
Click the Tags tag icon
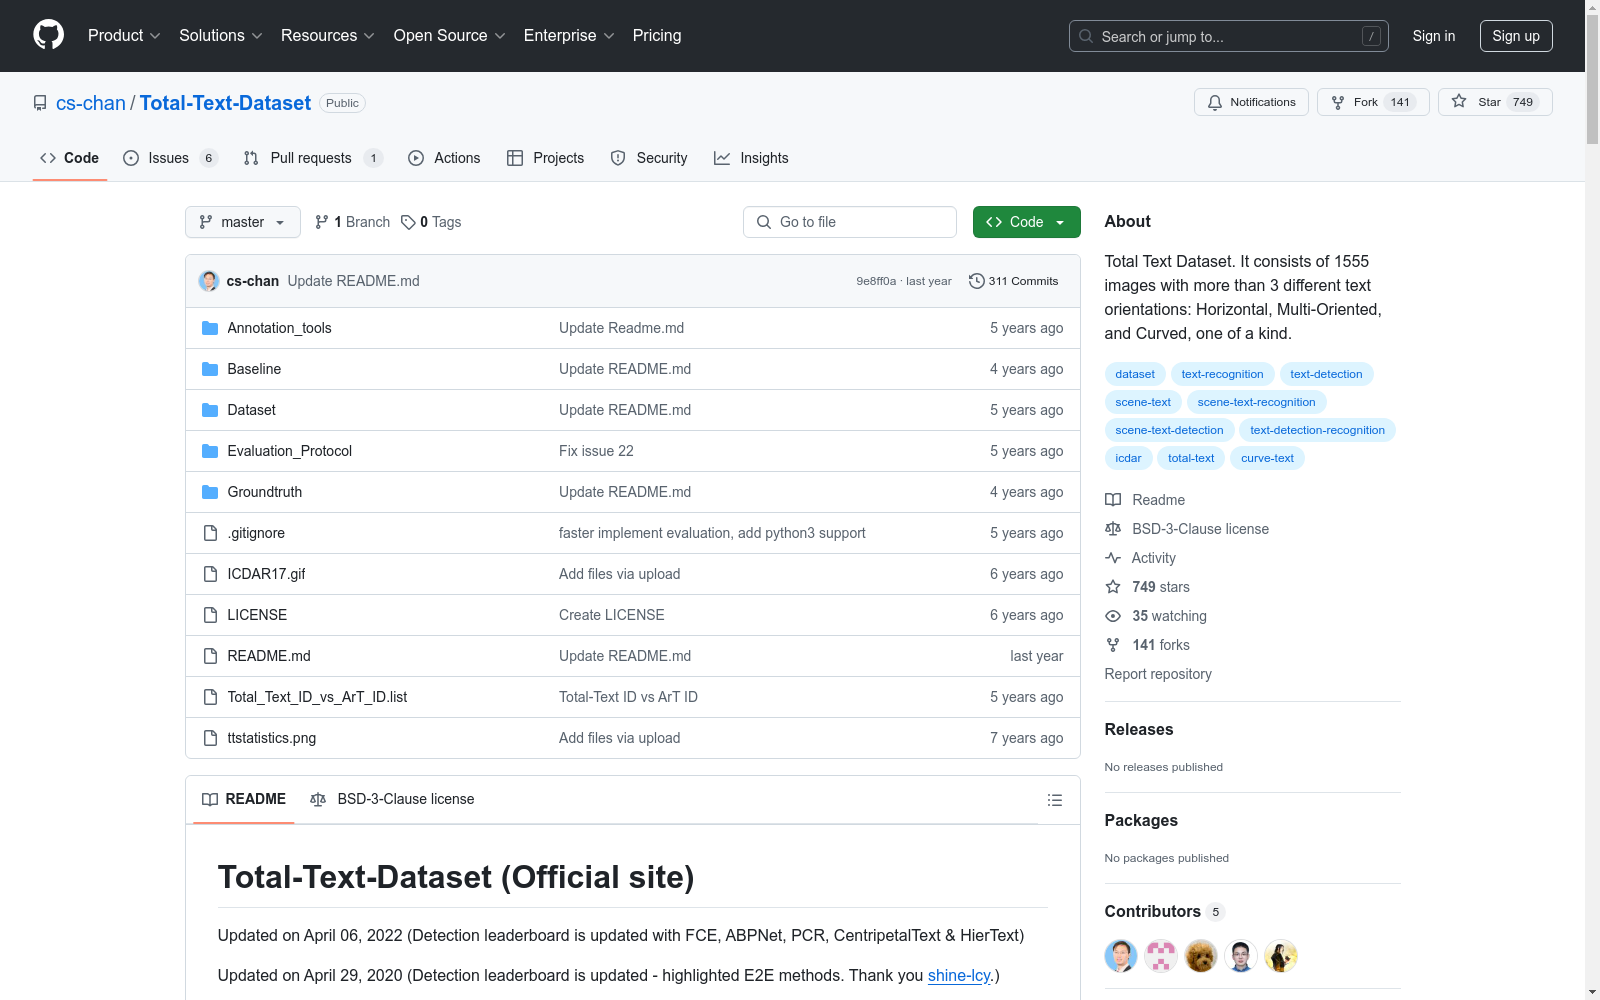408,222
